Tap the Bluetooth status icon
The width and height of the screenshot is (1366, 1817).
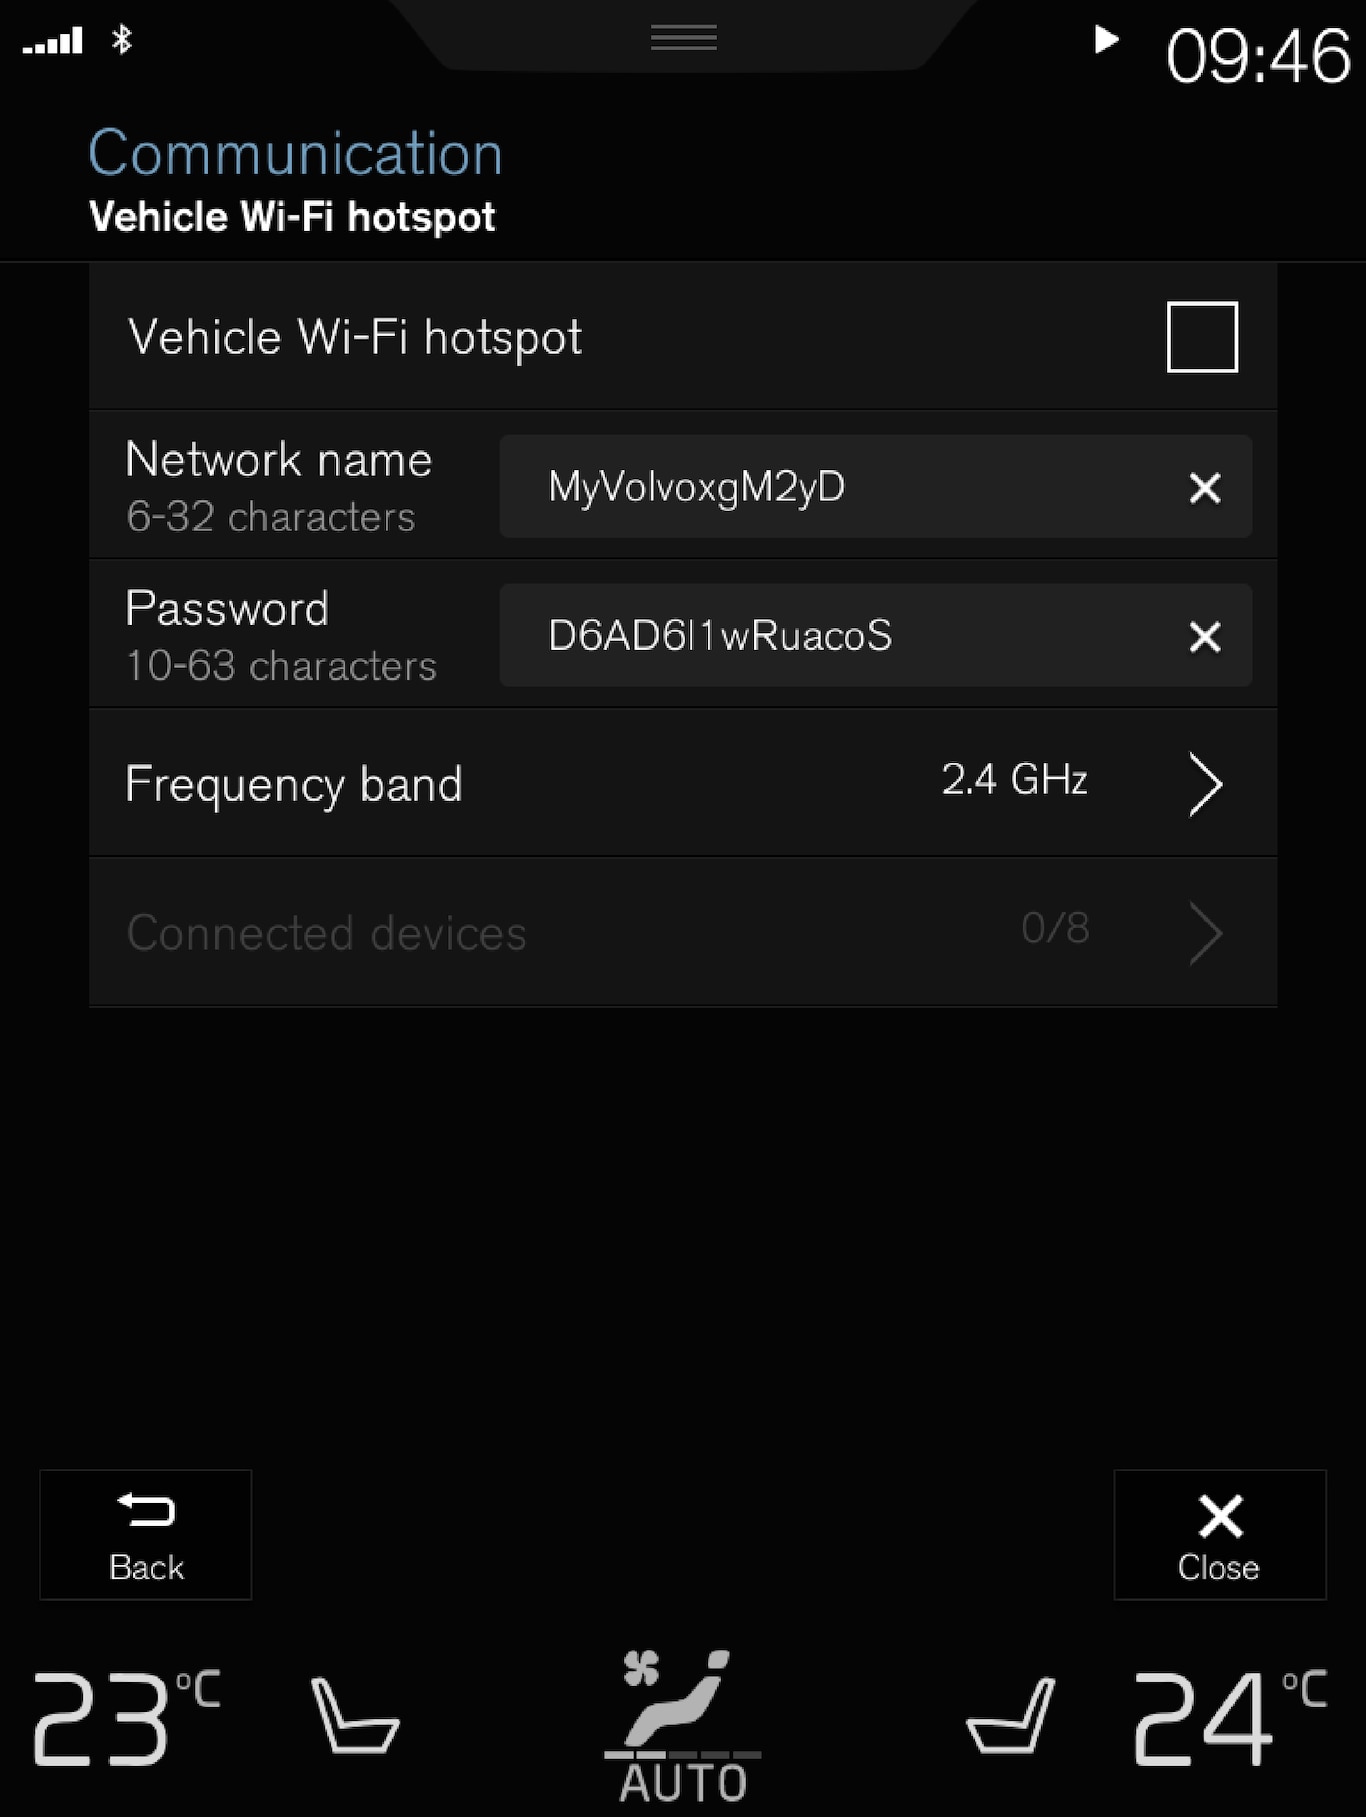pyautogui.click(x=122, y=40)
